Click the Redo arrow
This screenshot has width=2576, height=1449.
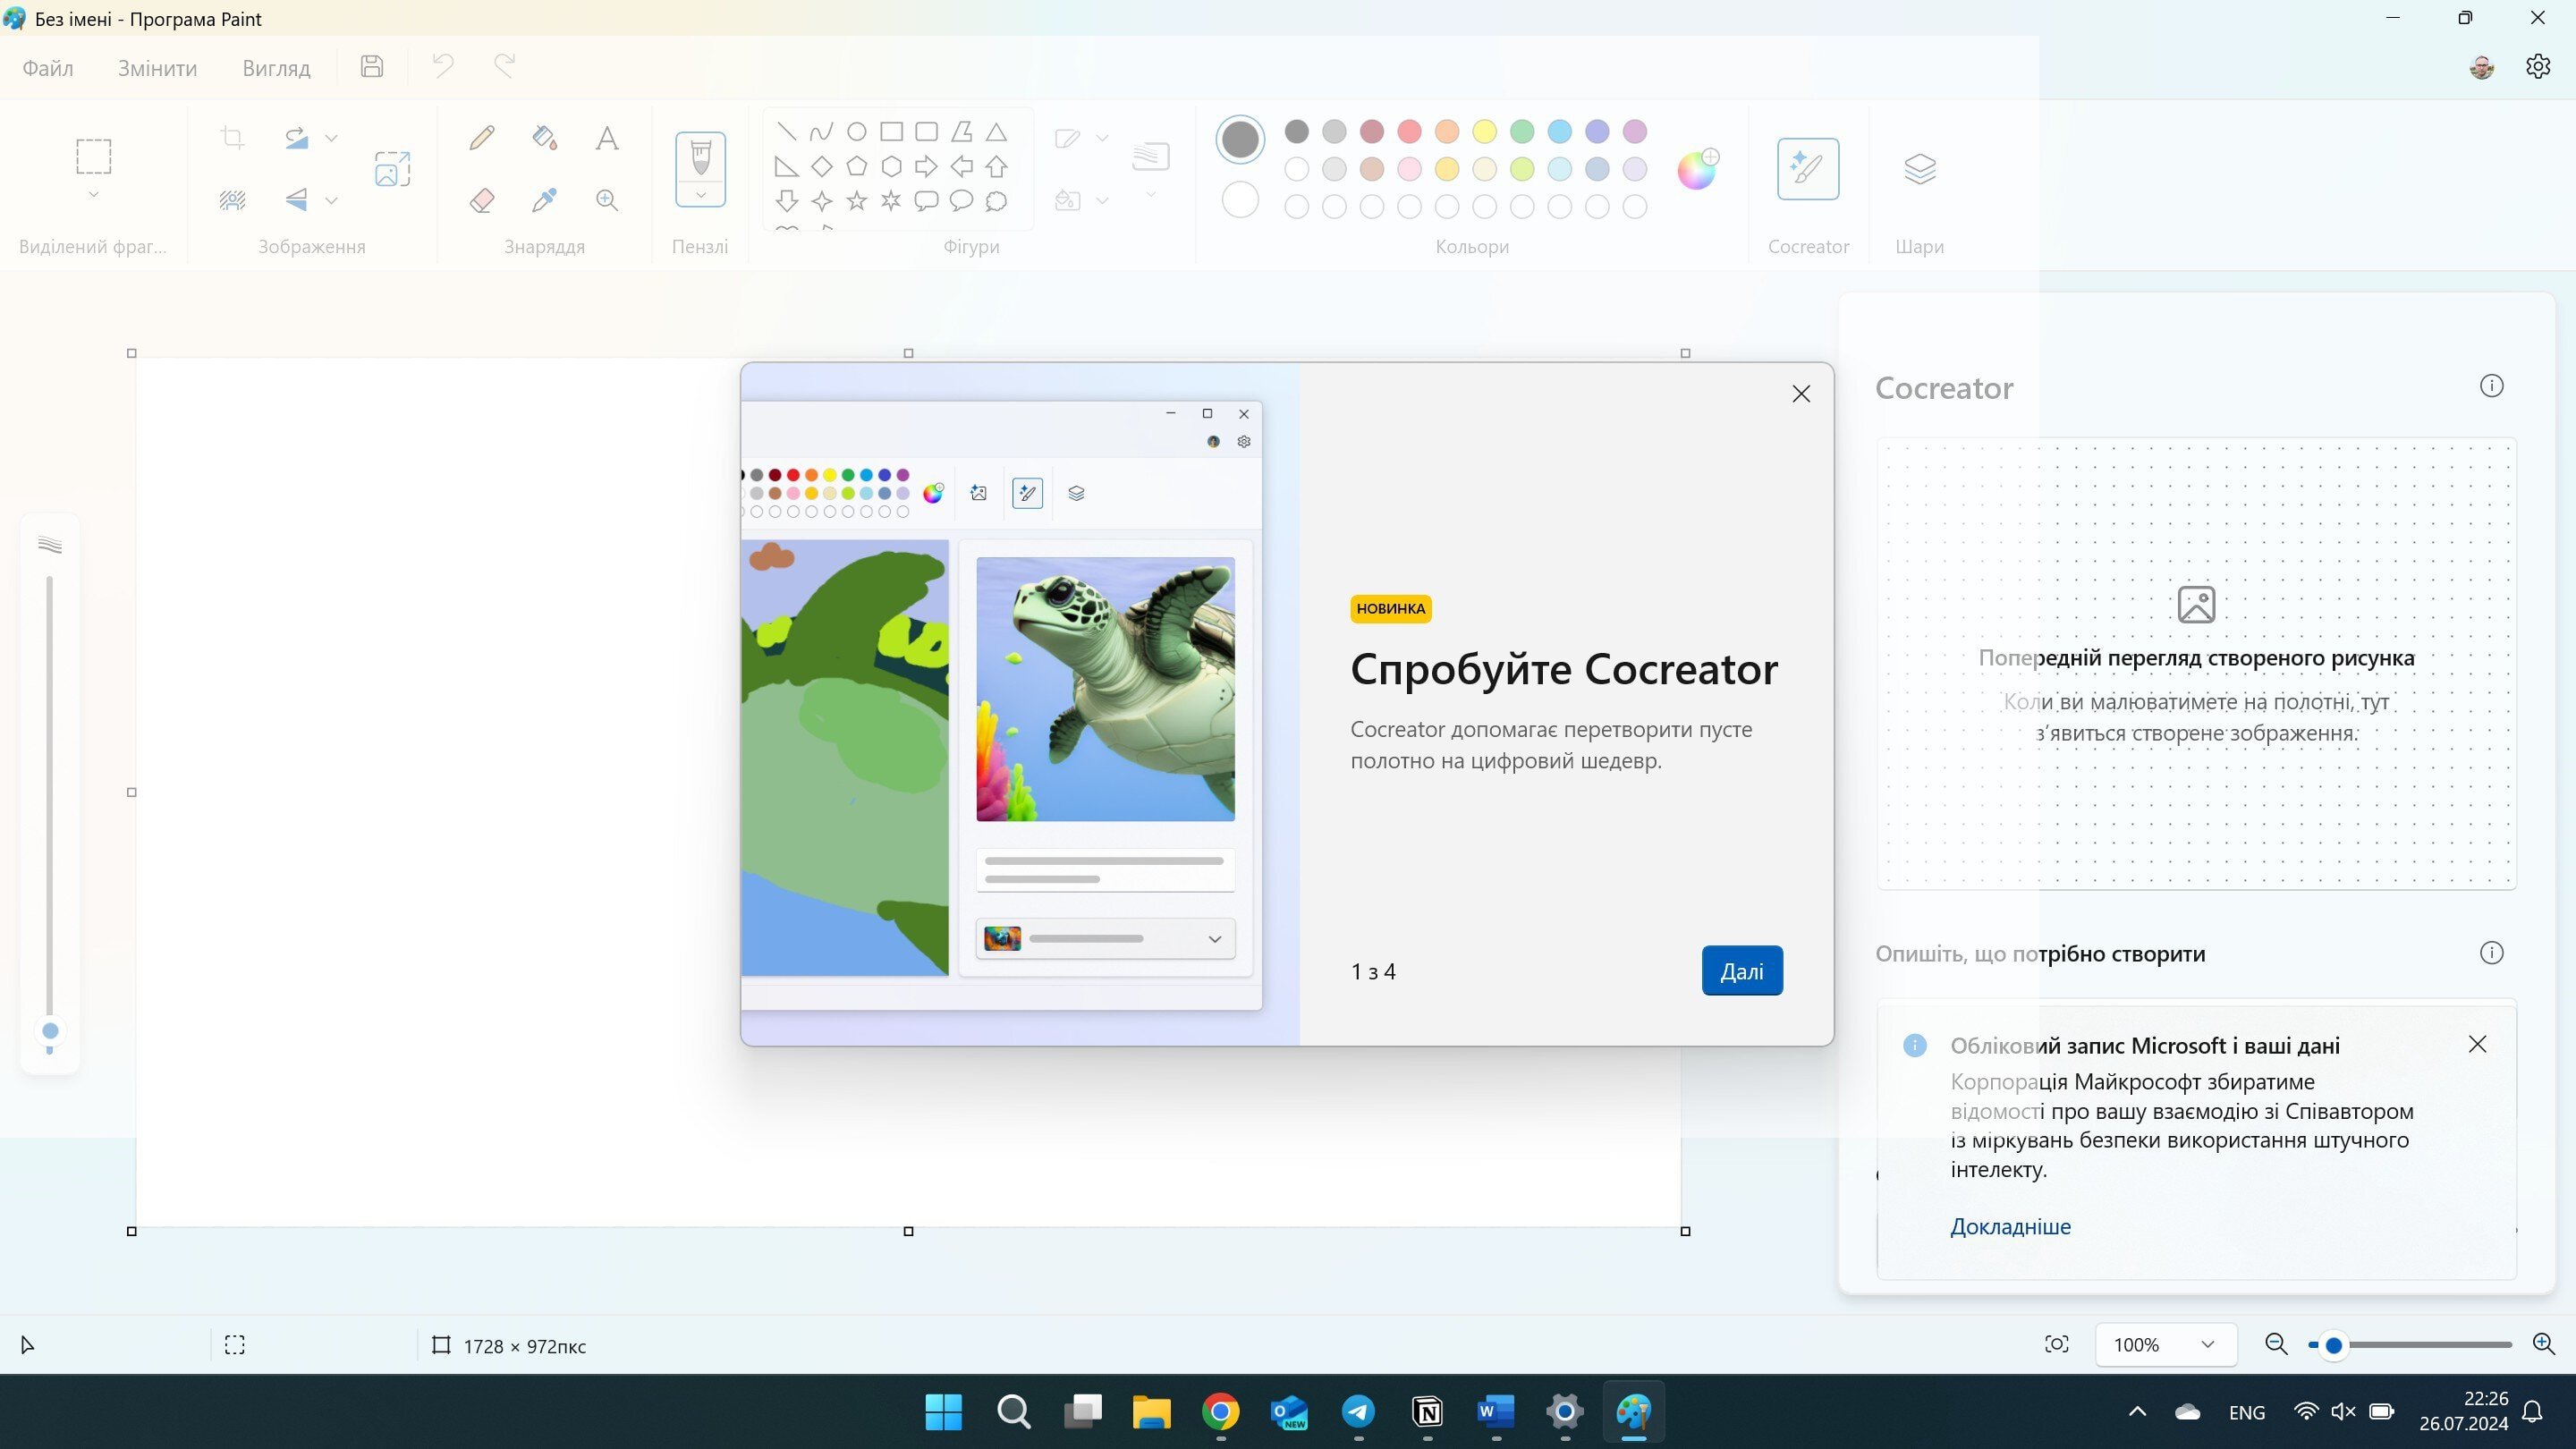pyautogui.click(x=505, y=67)
